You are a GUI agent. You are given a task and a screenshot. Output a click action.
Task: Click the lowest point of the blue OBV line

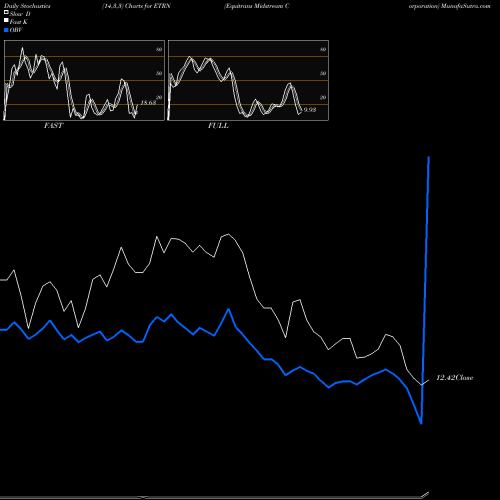[421, 423]
